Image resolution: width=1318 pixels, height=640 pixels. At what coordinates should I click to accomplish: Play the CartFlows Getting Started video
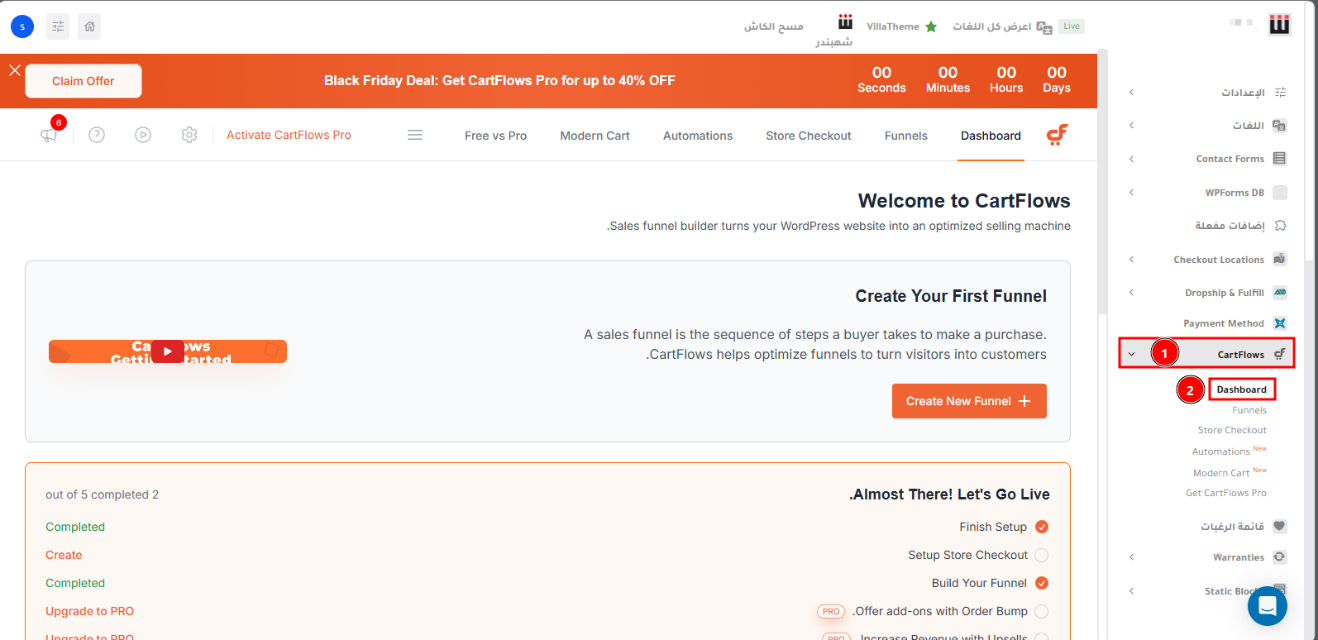click(167, 352)
